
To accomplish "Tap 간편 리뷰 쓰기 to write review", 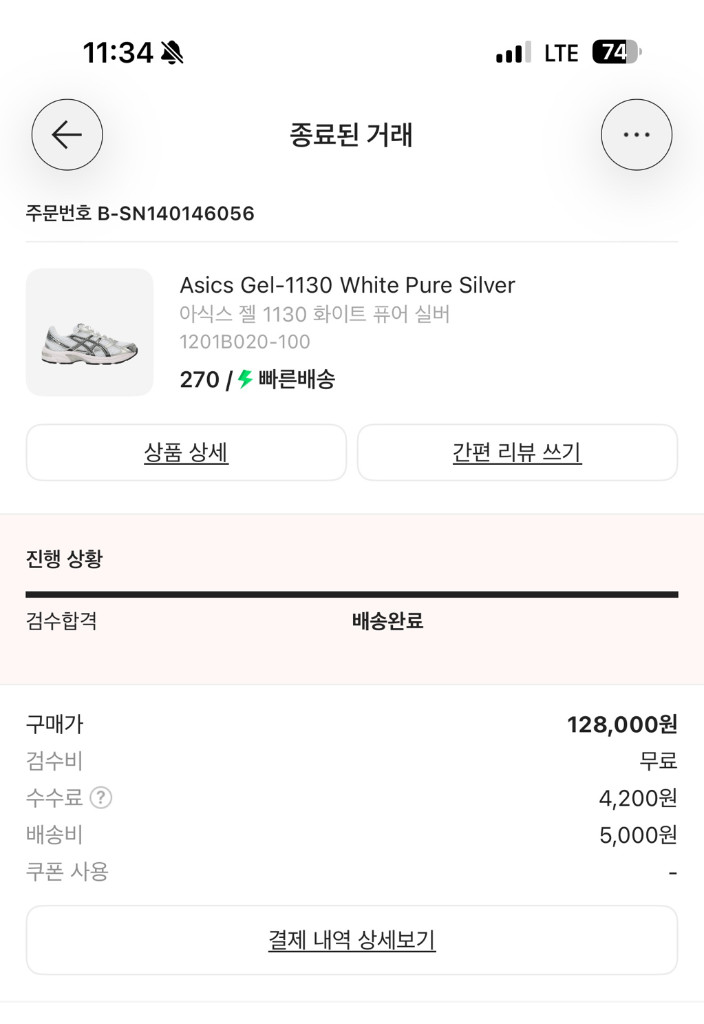I will click(516, 452).
